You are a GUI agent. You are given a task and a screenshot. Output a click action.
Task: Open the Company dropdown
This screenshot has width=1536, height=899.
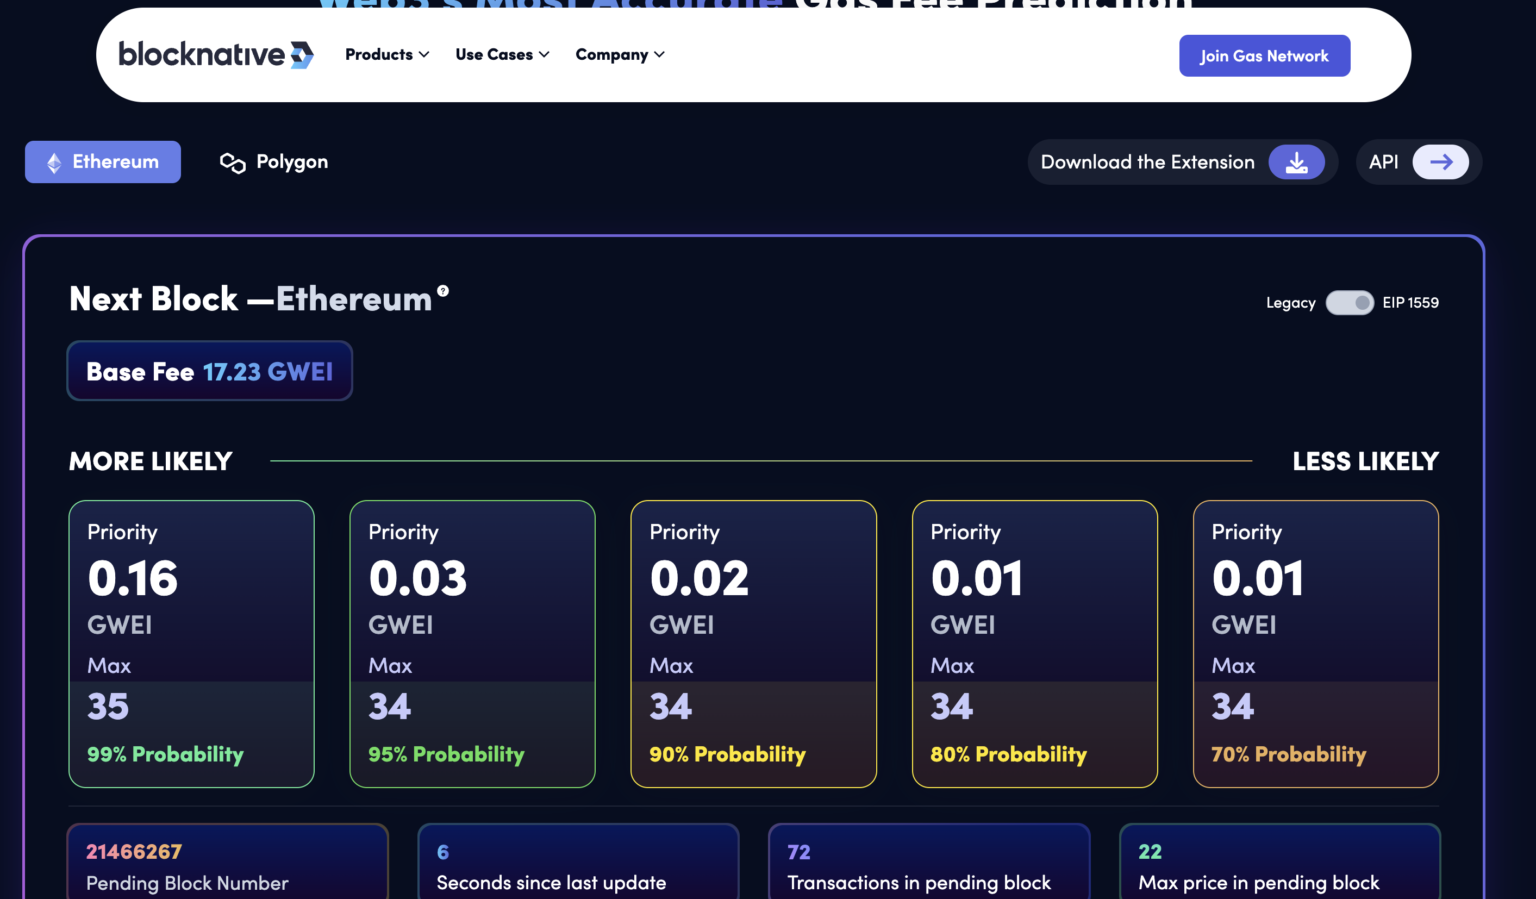(619, 54)
